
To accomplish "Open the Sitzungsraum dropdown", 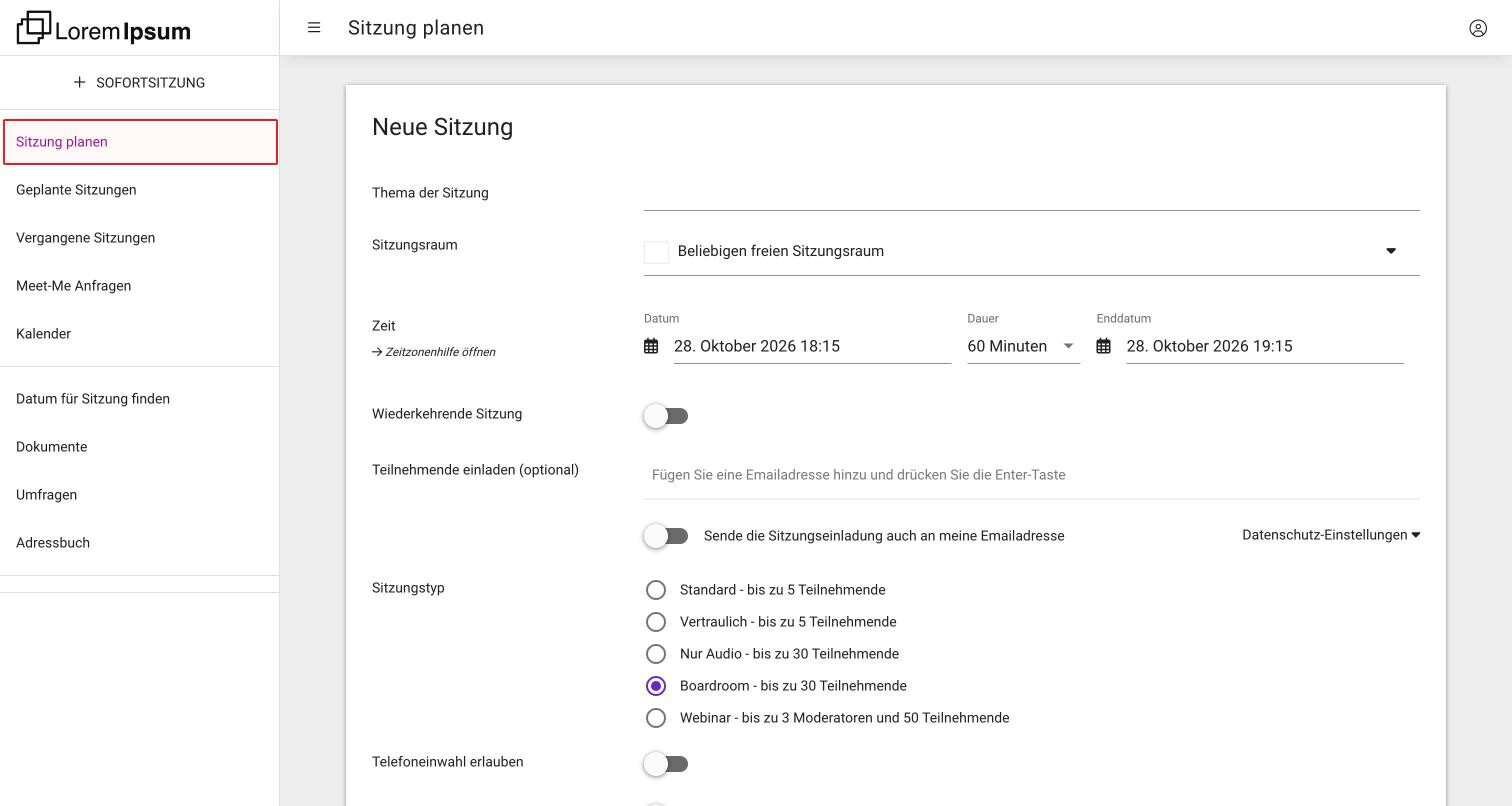I will [x=1032, y=251].
